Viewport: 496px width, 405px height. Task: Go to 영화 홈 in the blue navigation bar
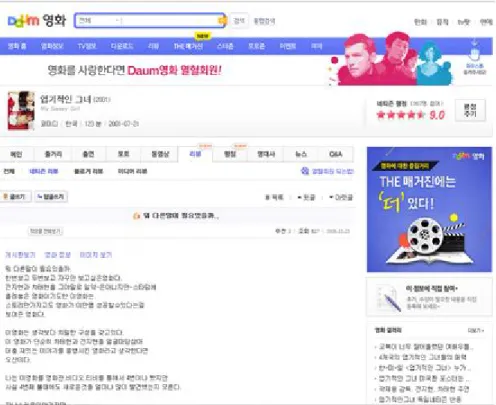tap(17, 46)
